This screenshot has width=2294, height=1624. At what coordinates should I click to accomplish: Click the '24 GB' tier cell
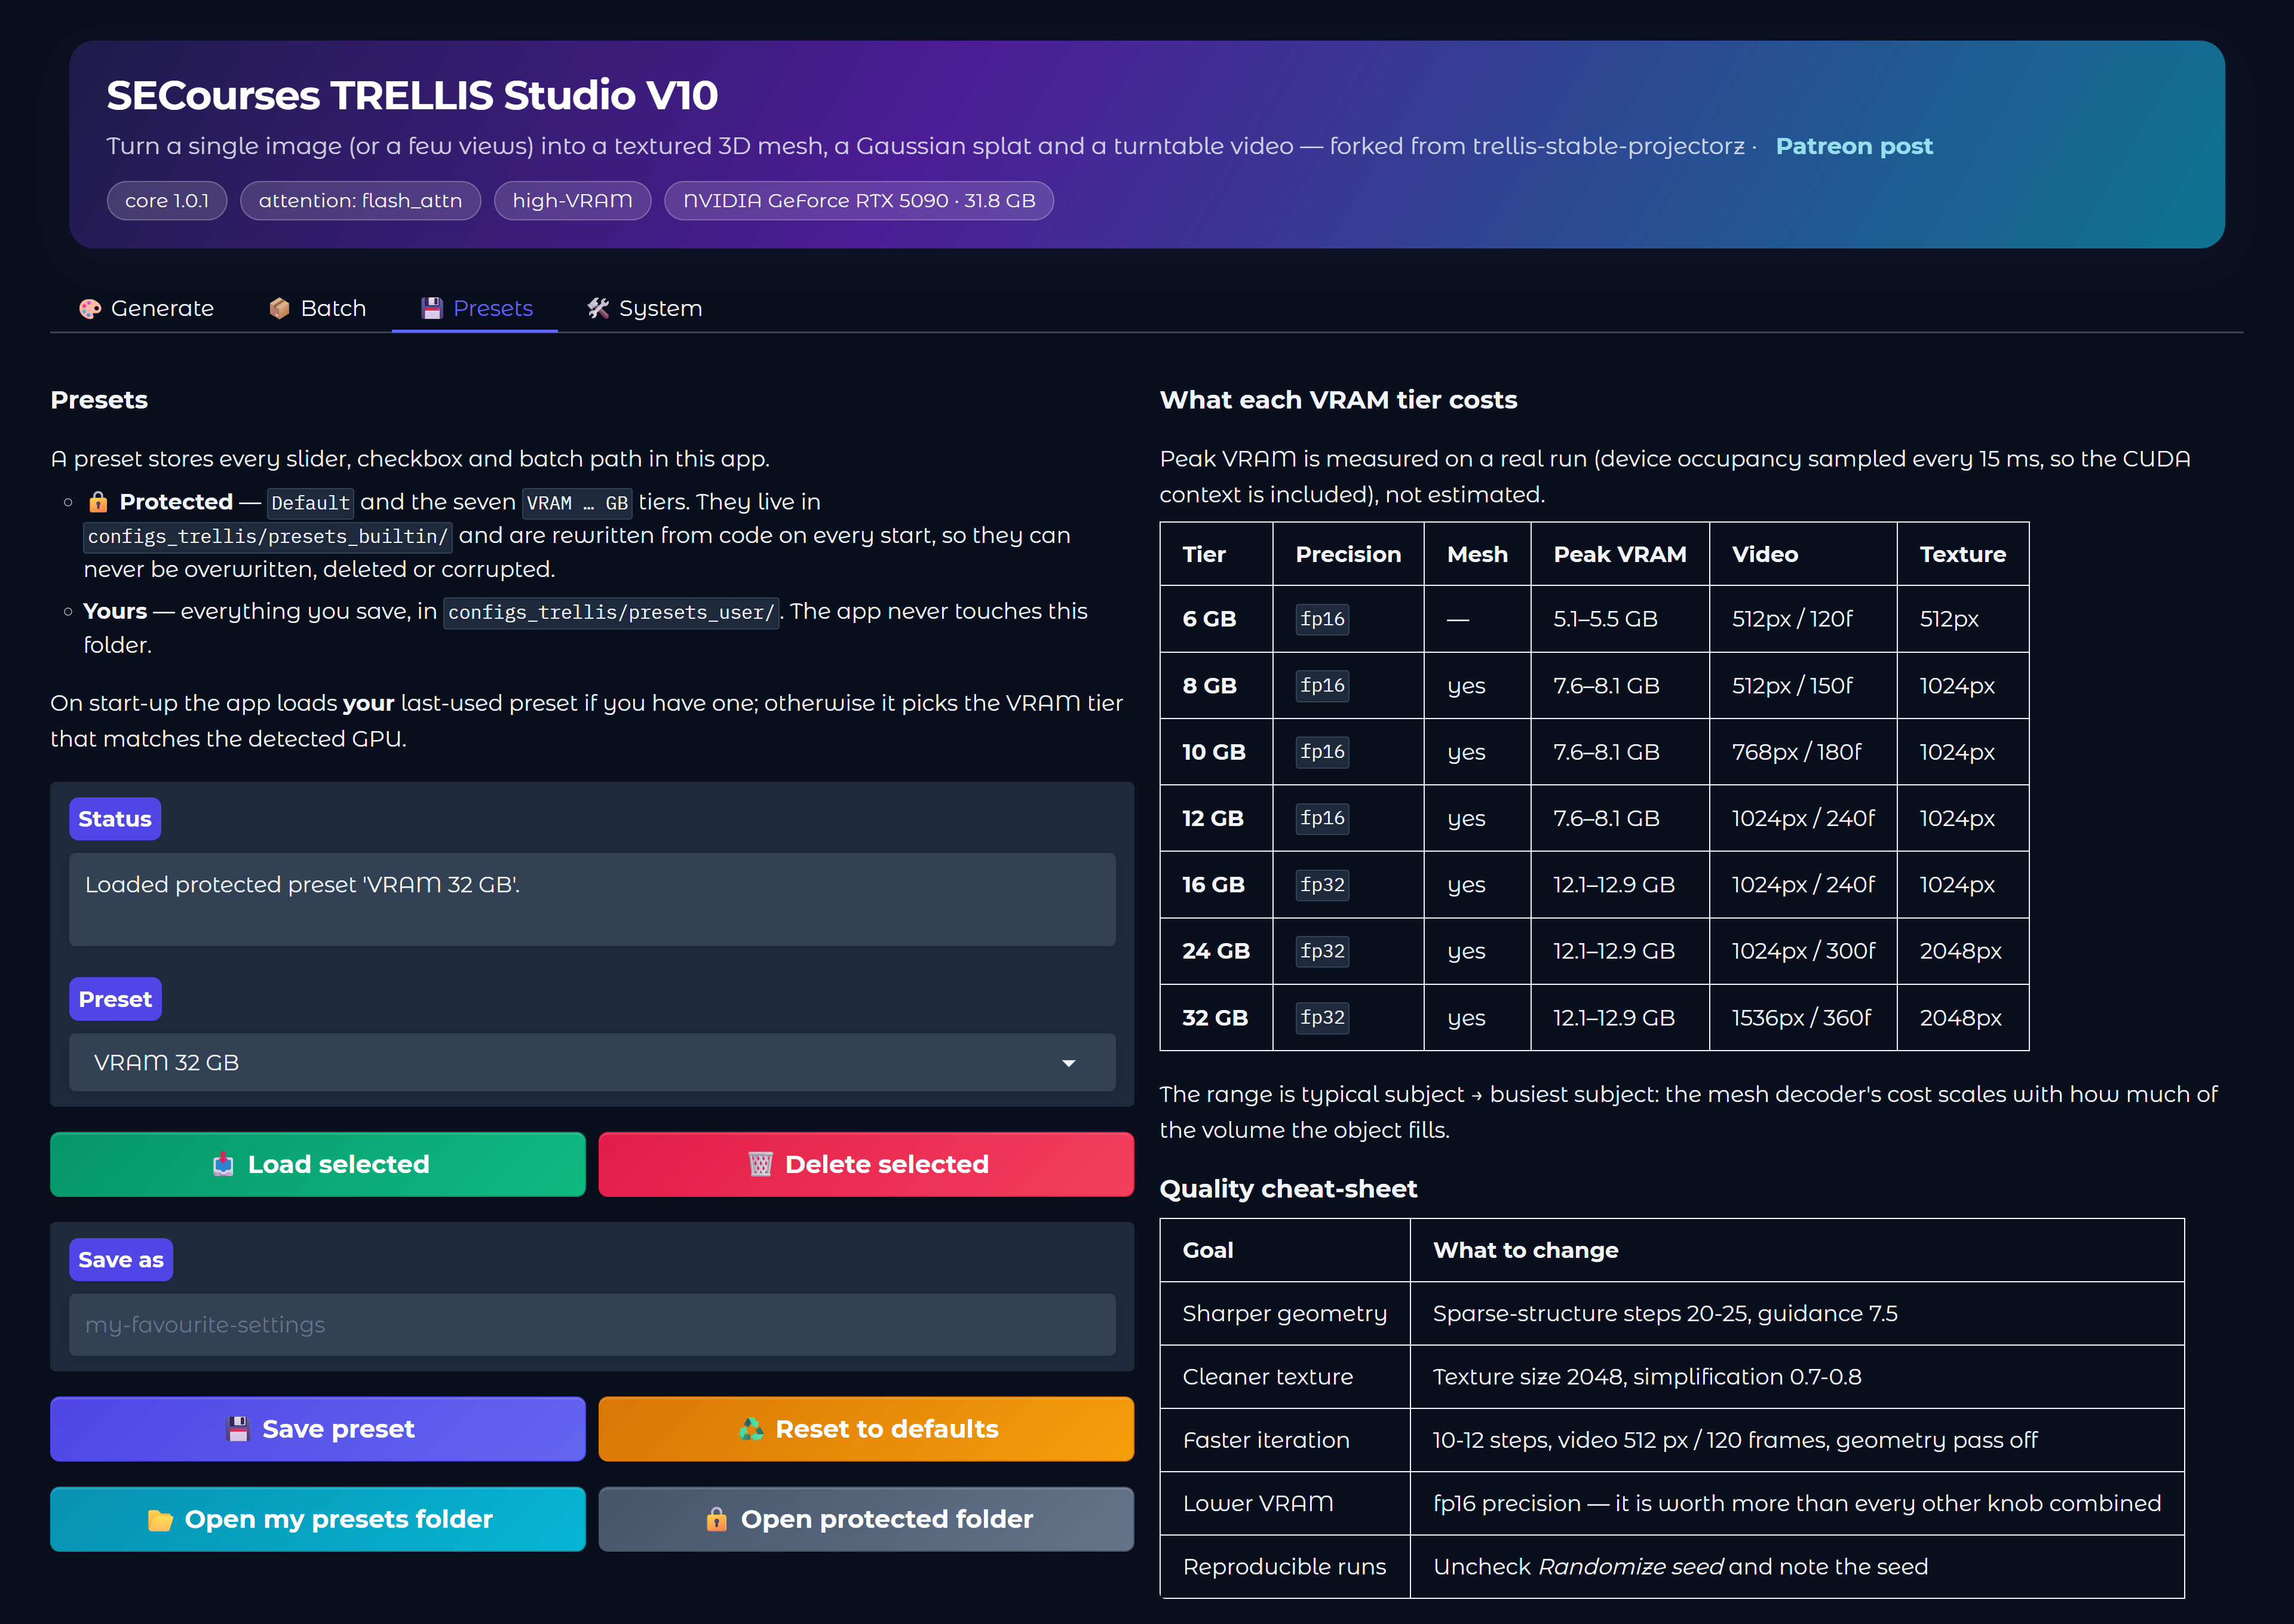1216,951
